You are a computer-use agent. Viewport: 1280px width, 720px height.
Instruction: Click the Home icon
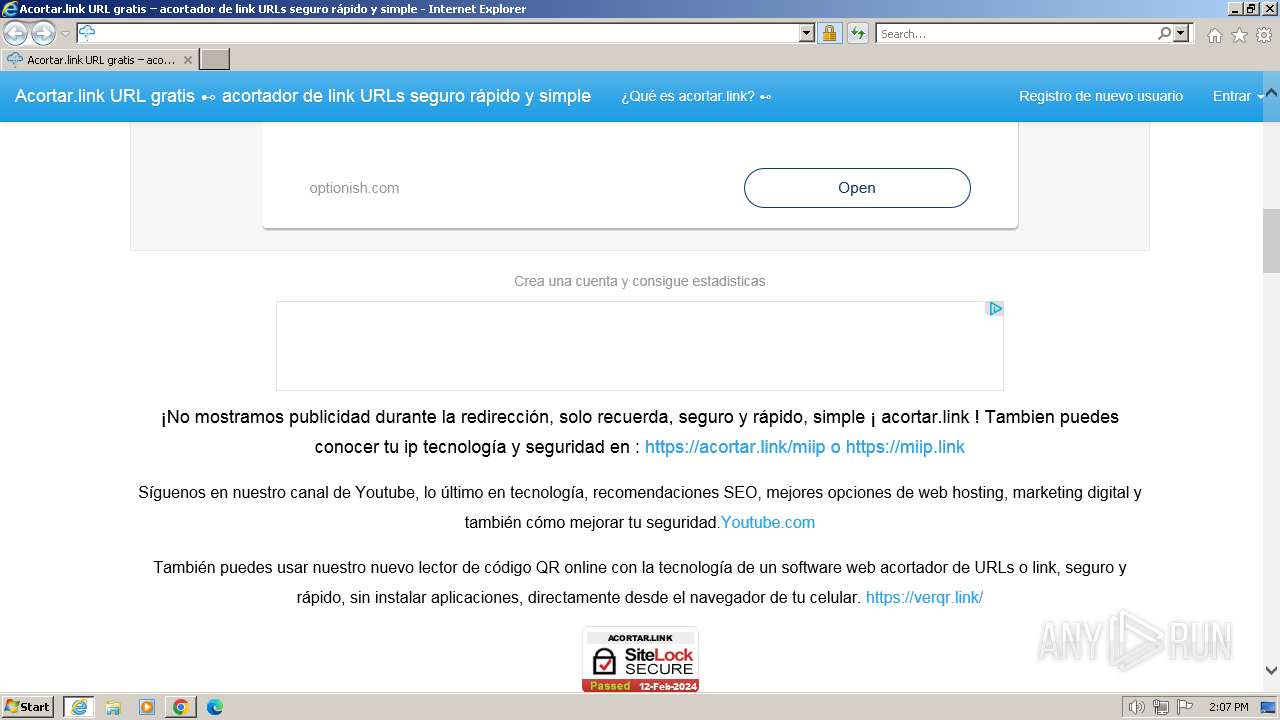[x=1214, y=35]
